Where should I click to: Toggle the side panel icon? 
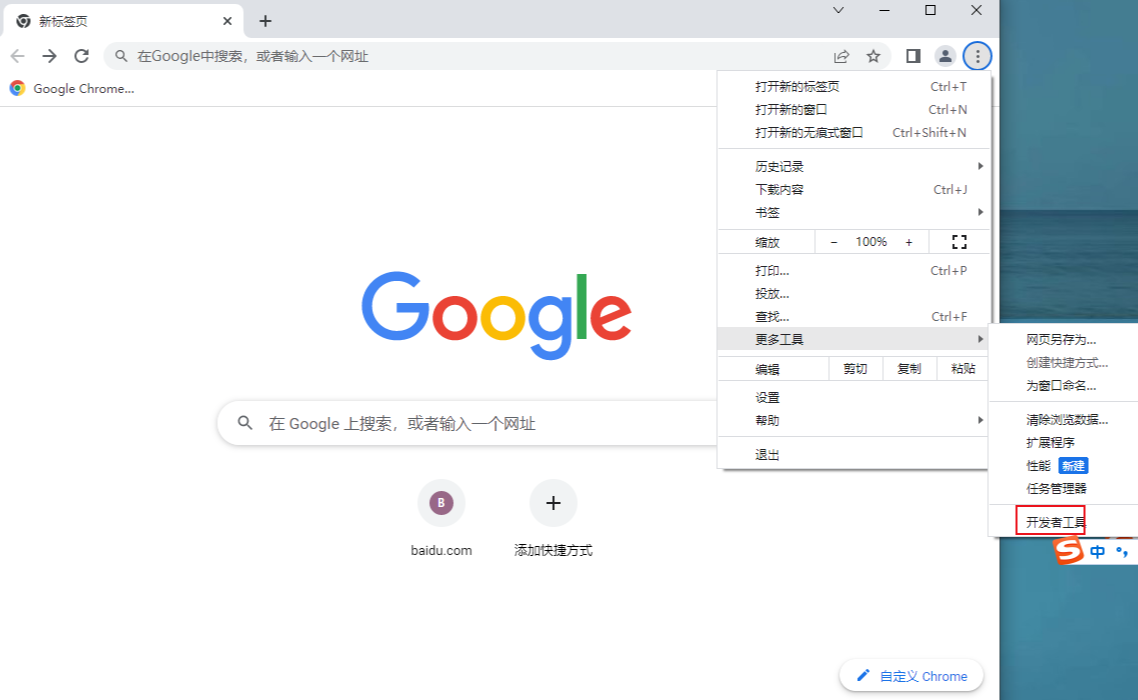pyautogui.click(x=913, y=56)
